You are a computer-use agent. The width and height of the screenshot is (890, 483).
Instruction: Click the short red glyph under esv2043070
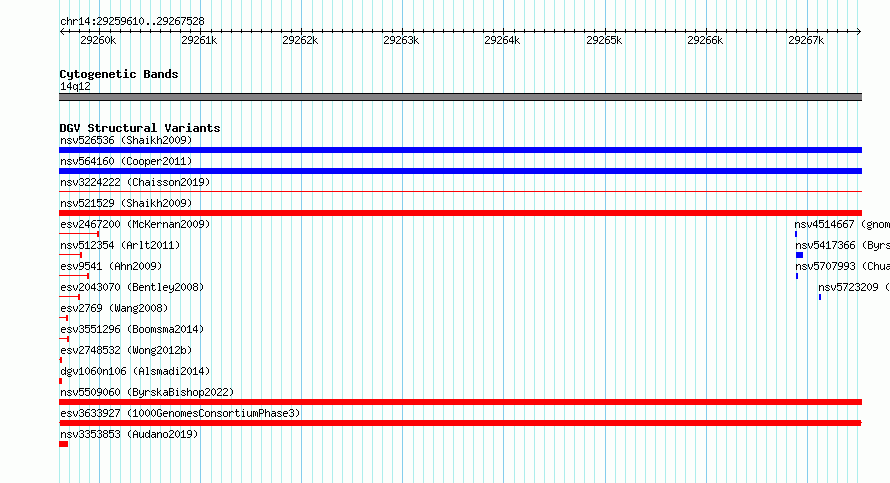[70, 297]
